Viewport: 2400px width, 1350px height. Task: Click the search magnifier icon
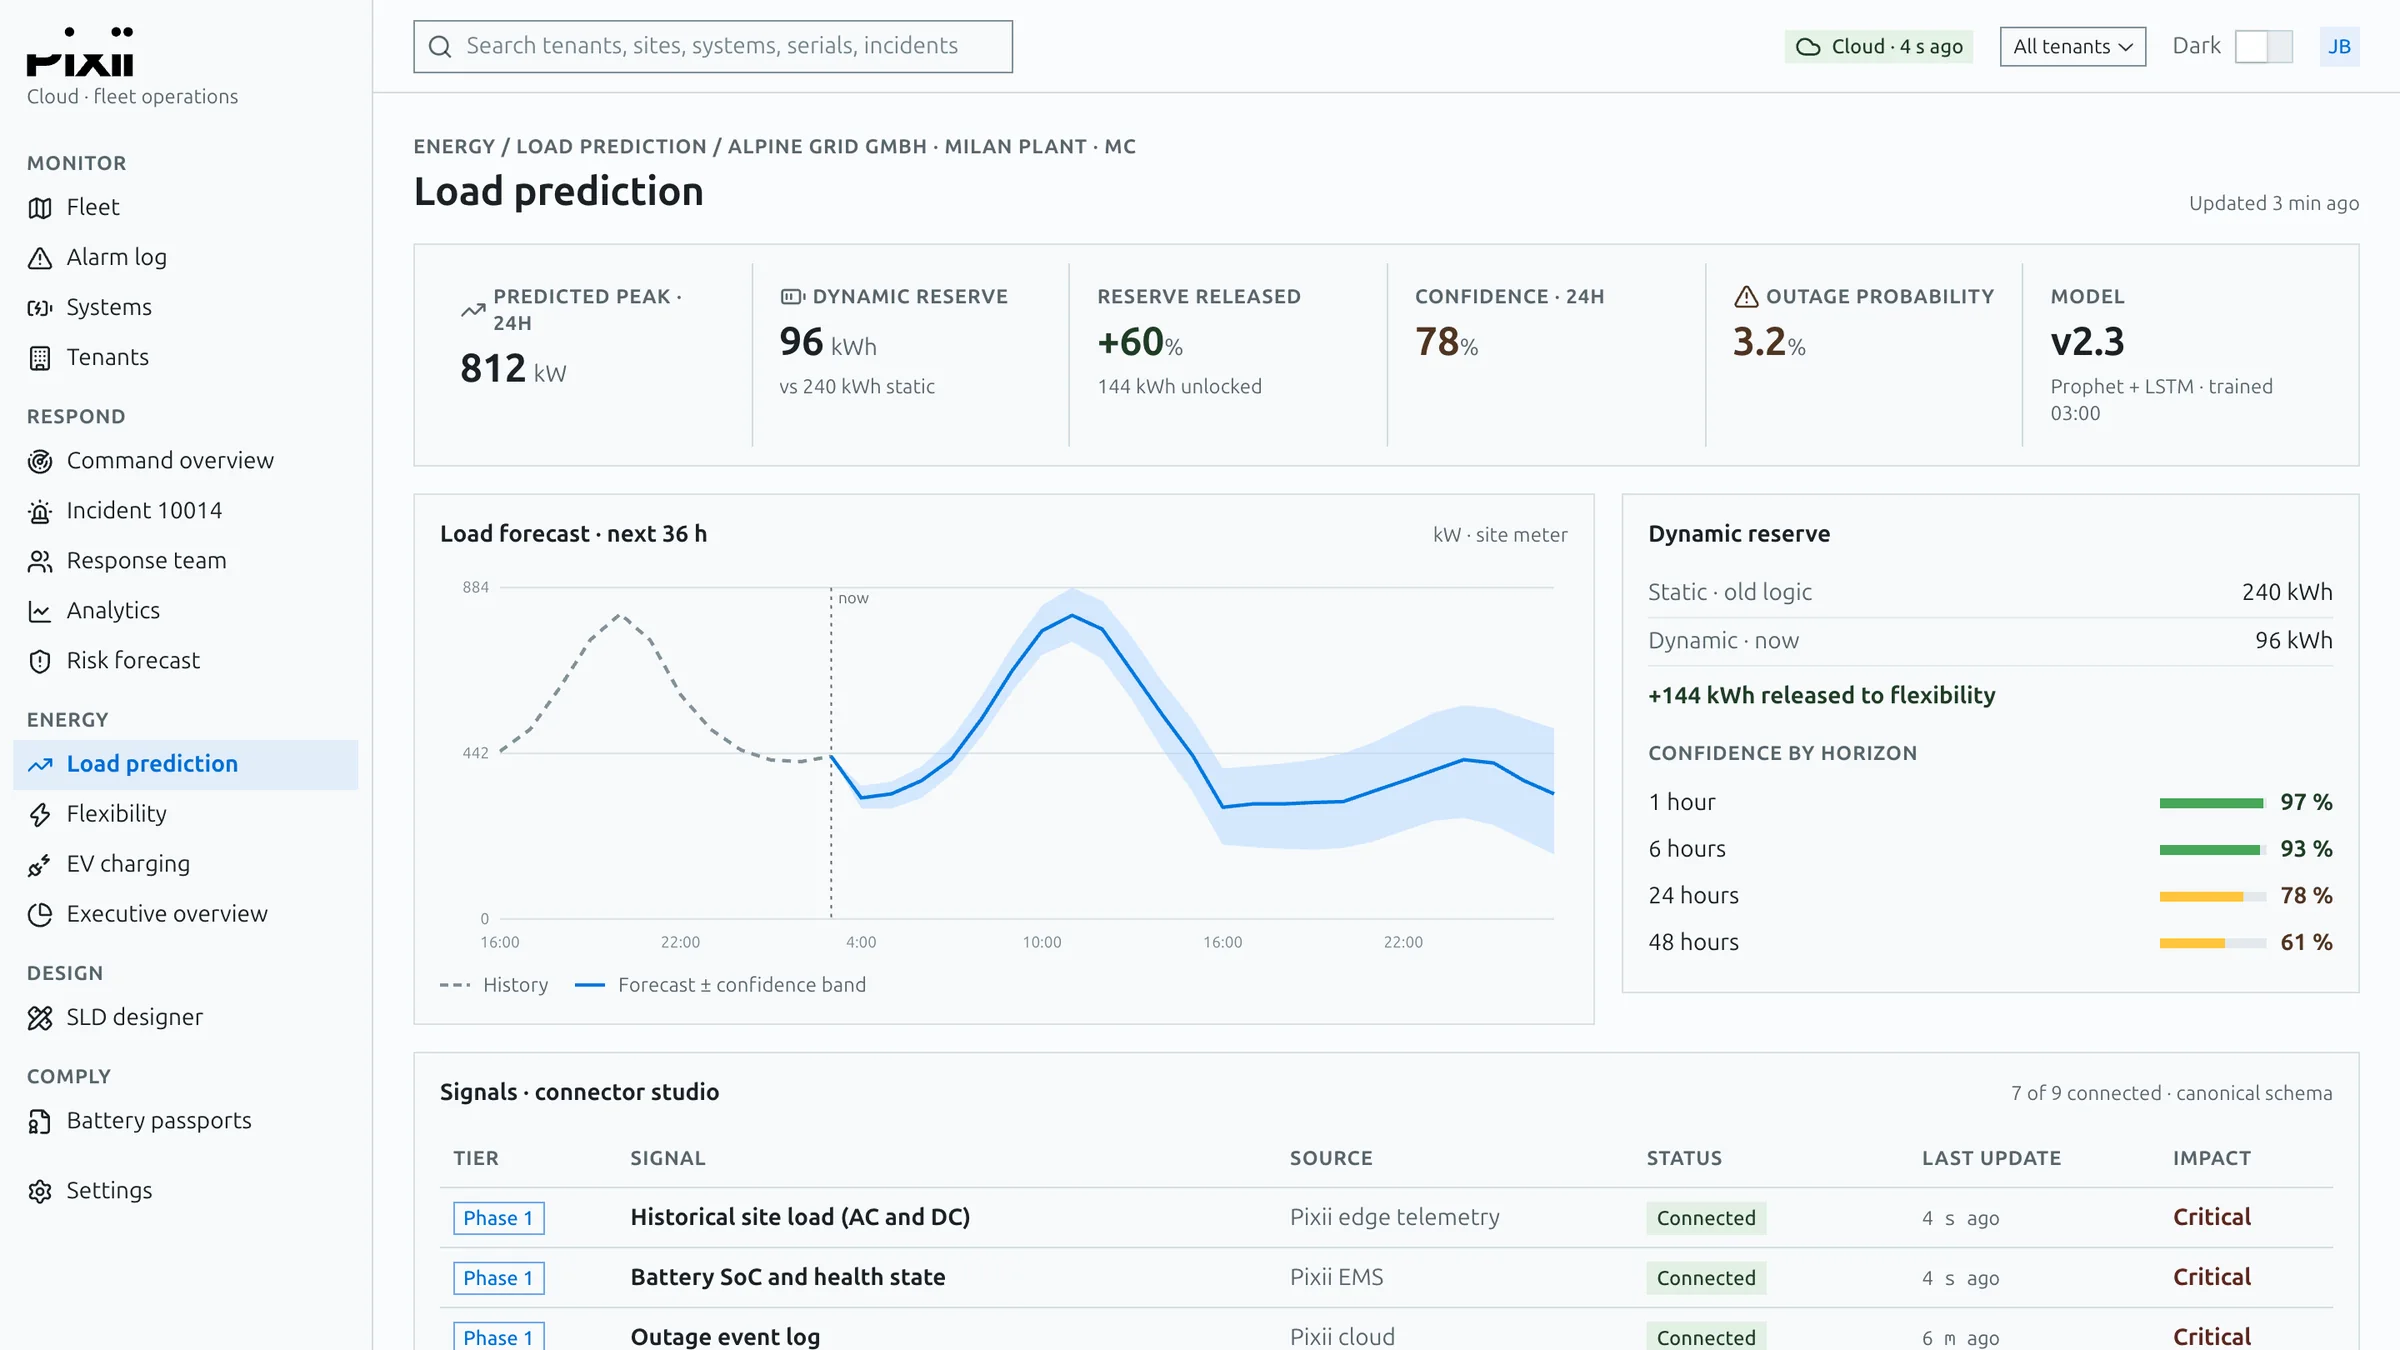coord(440,46)
